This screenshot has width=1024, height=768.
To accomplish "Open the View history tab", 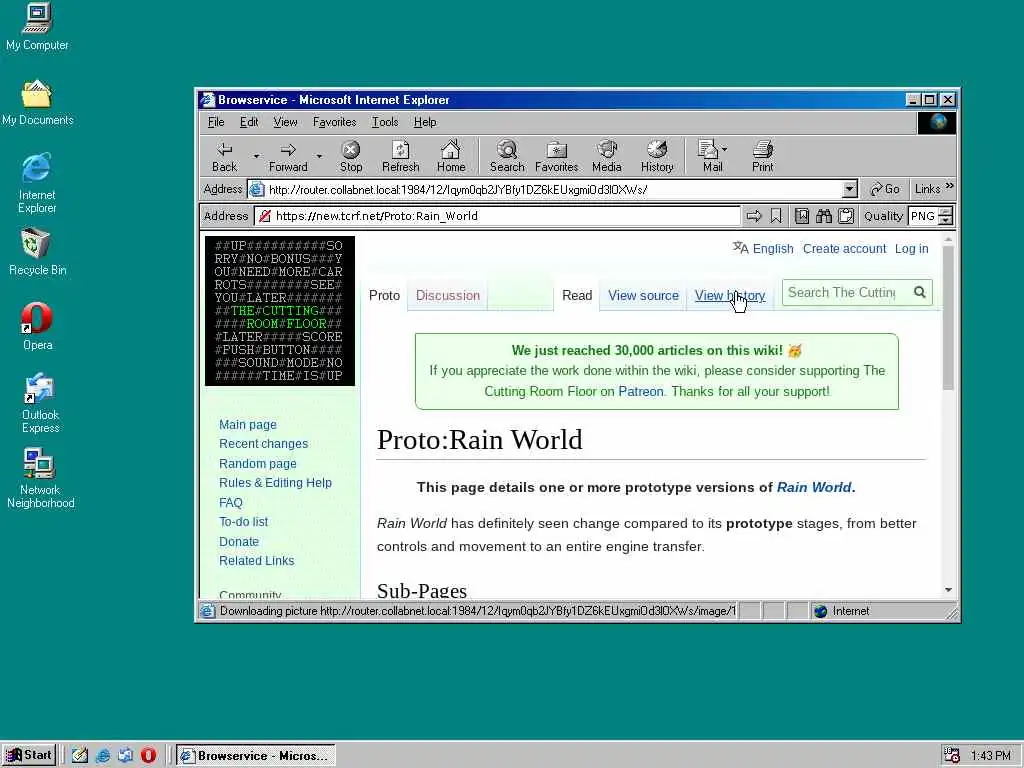I will point(729,295).
